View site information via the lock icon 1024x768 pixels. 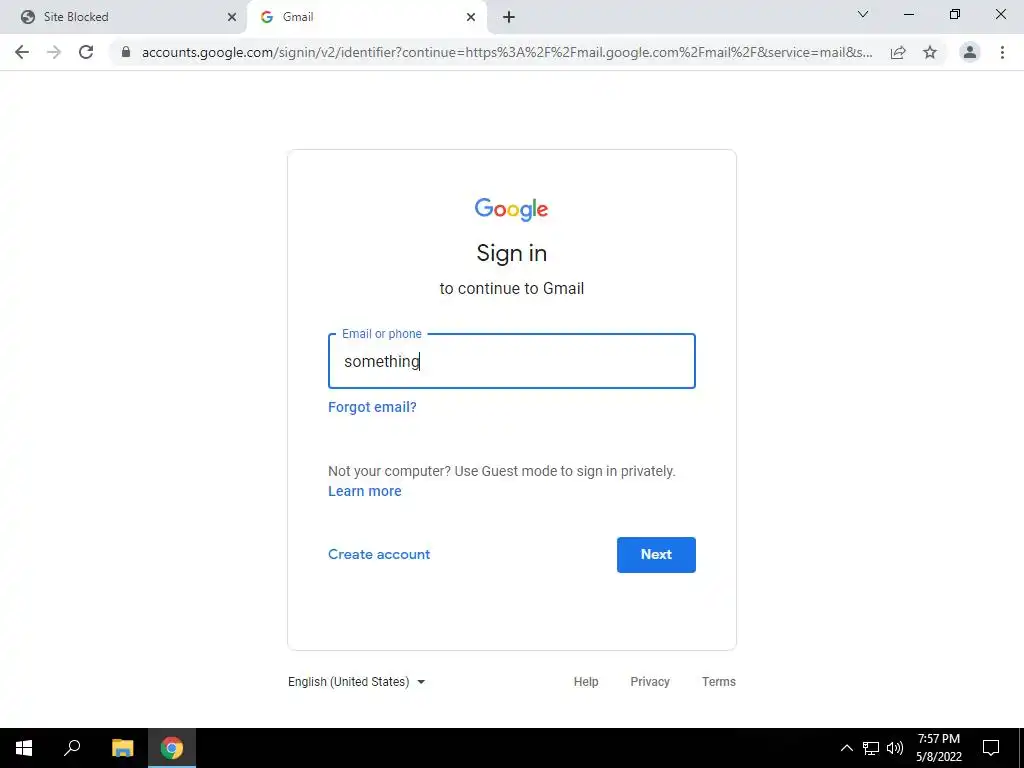point(126,52)
